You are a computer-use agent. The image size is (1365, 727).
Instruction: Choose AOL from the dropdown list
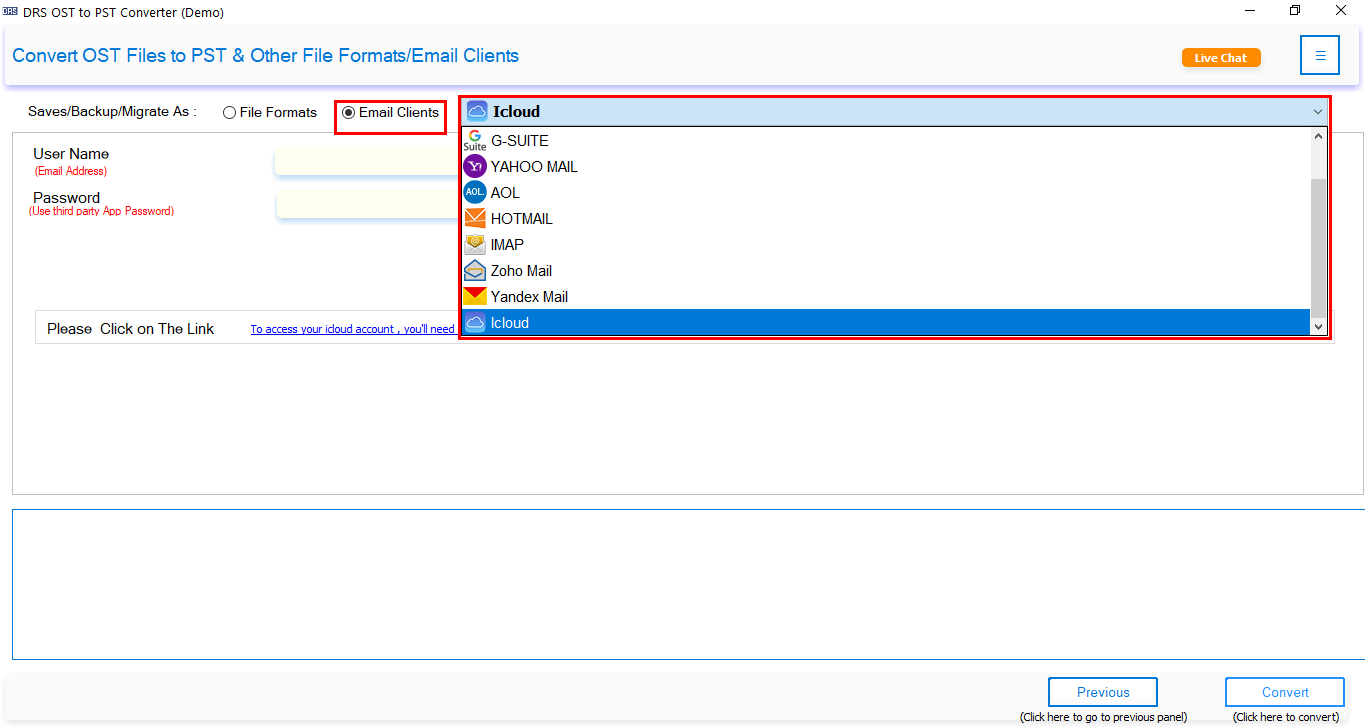pyautogui.click(x=885, y=193)
